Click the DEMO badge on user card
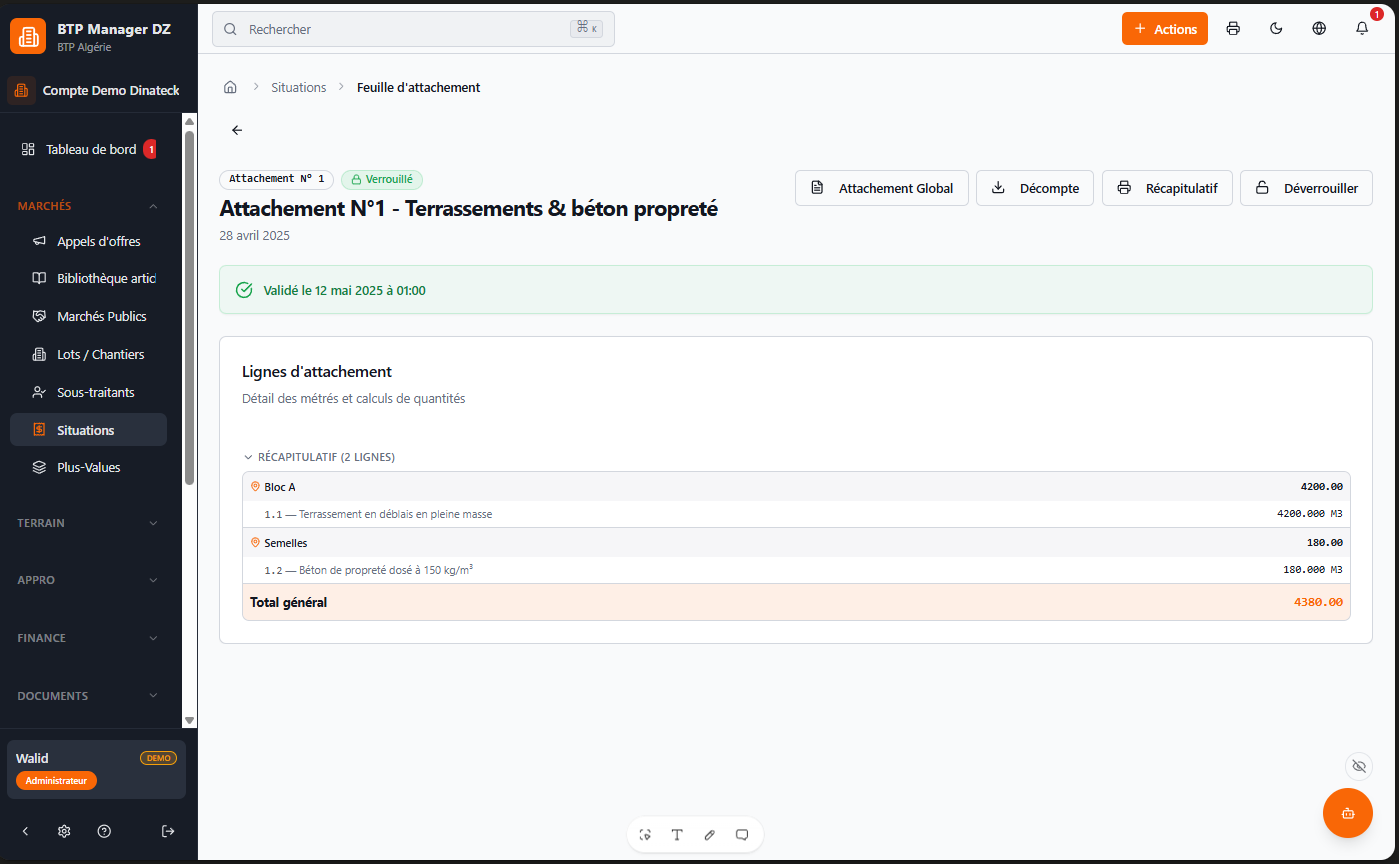This screenshot has height=864, width=1399. pyautogui.click(x=158, y=758)
